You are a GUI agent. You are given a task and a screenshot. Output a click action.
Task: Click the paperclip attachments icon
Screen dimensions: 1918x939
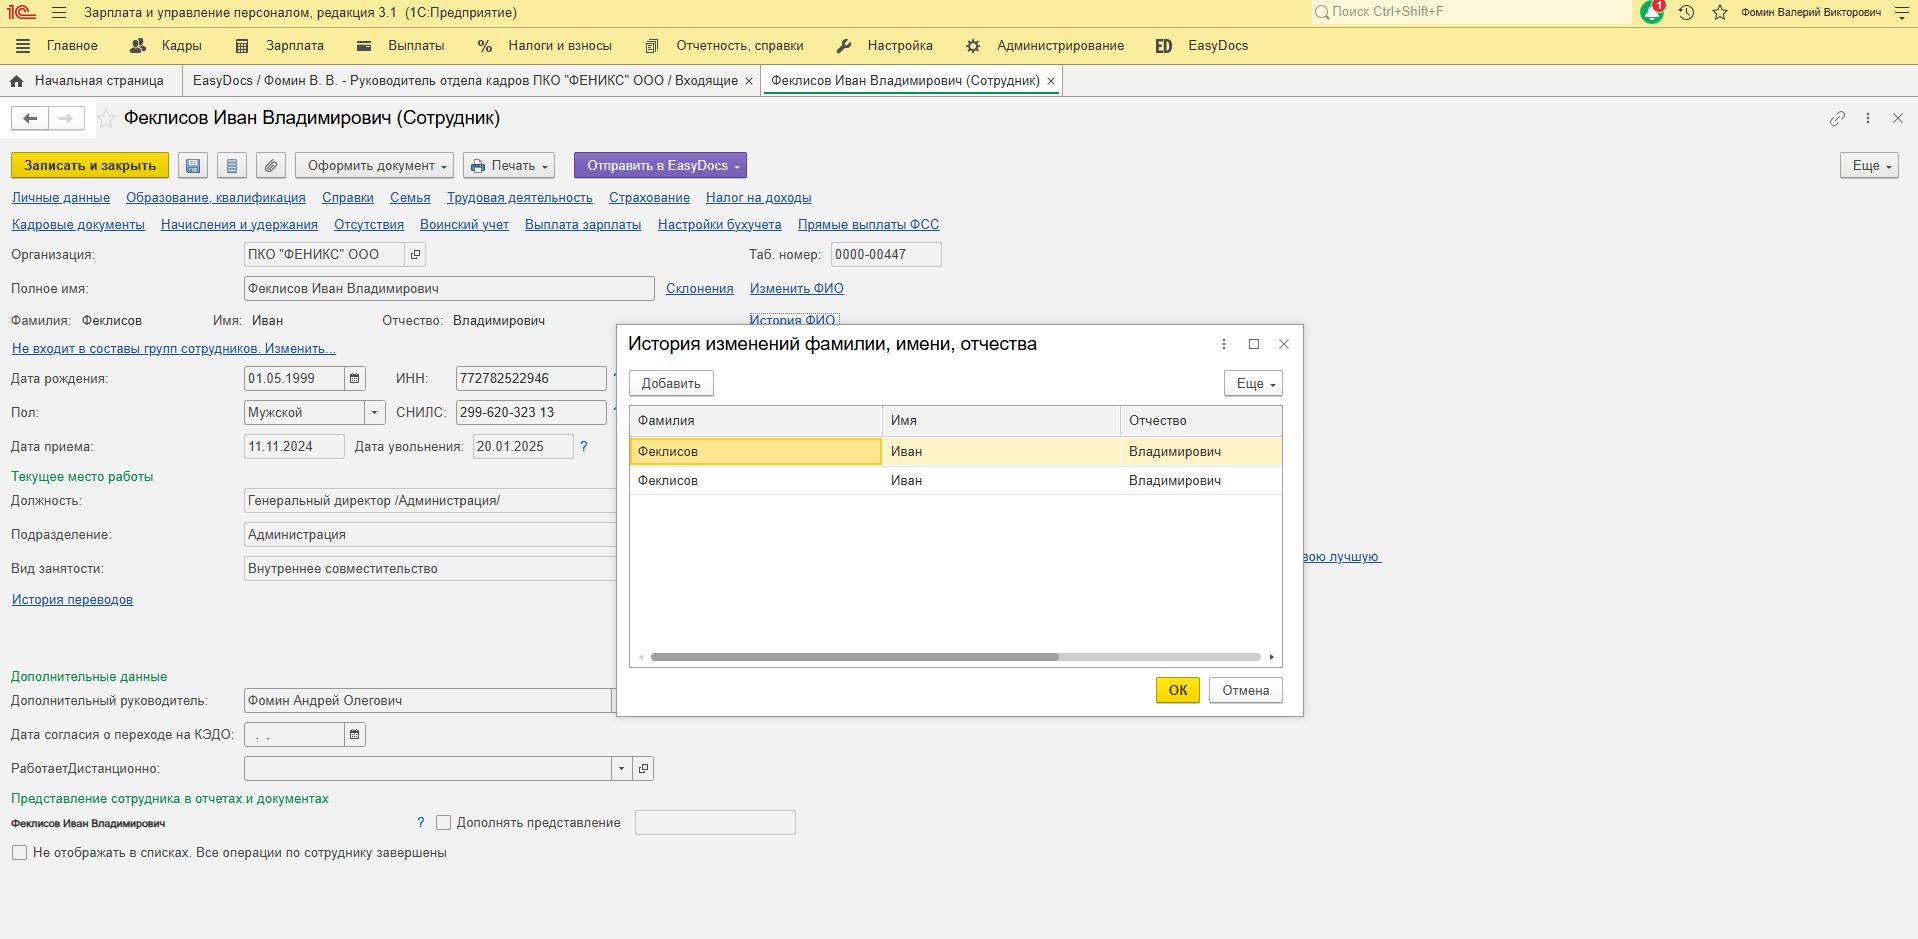[x=271, y=166]
